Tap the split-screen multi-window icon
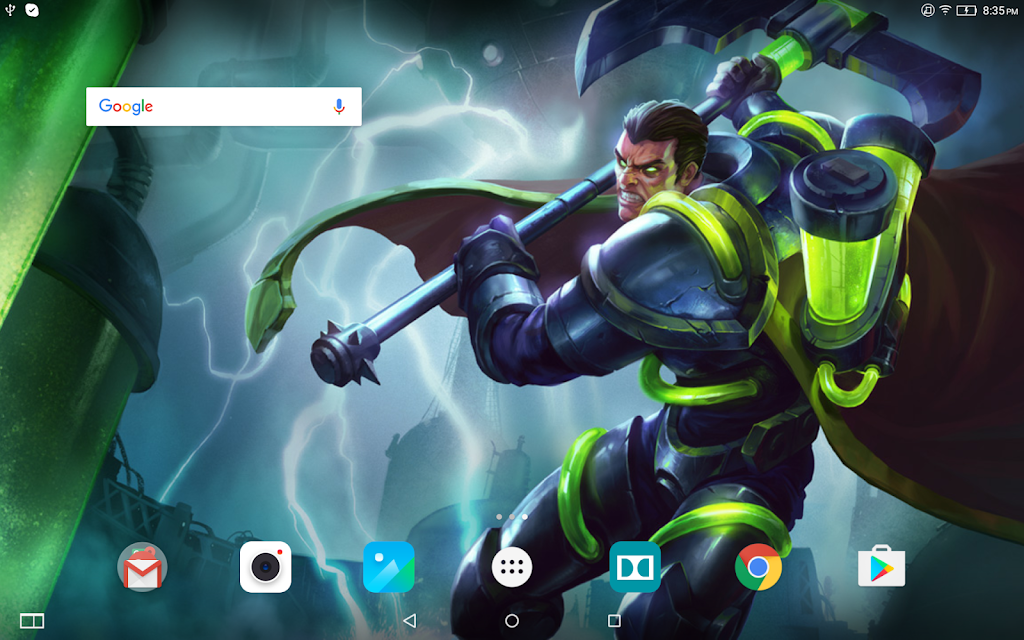The height and width of the screenshot is (640, 1024). 32,620
